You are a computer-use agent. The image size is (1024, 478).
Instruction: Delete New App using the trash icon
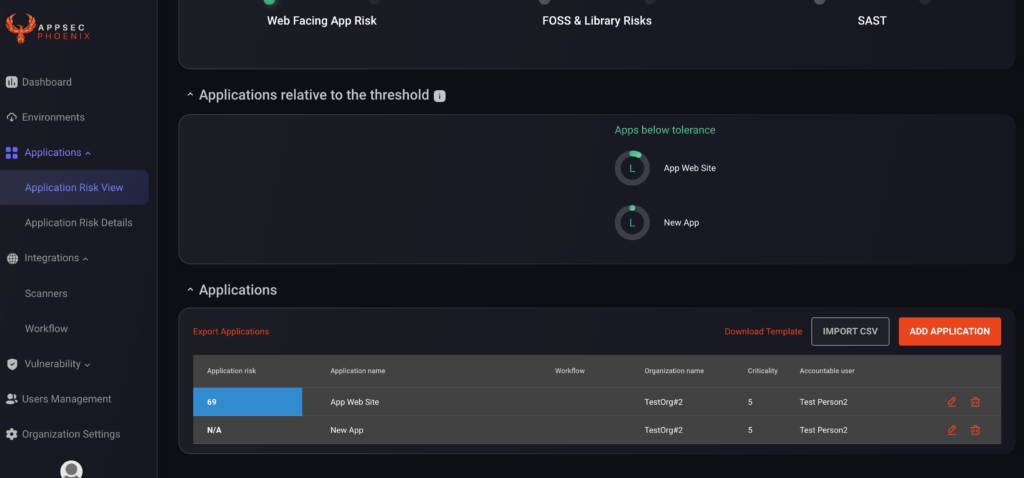pyautogui.click(x=975, y=430)
